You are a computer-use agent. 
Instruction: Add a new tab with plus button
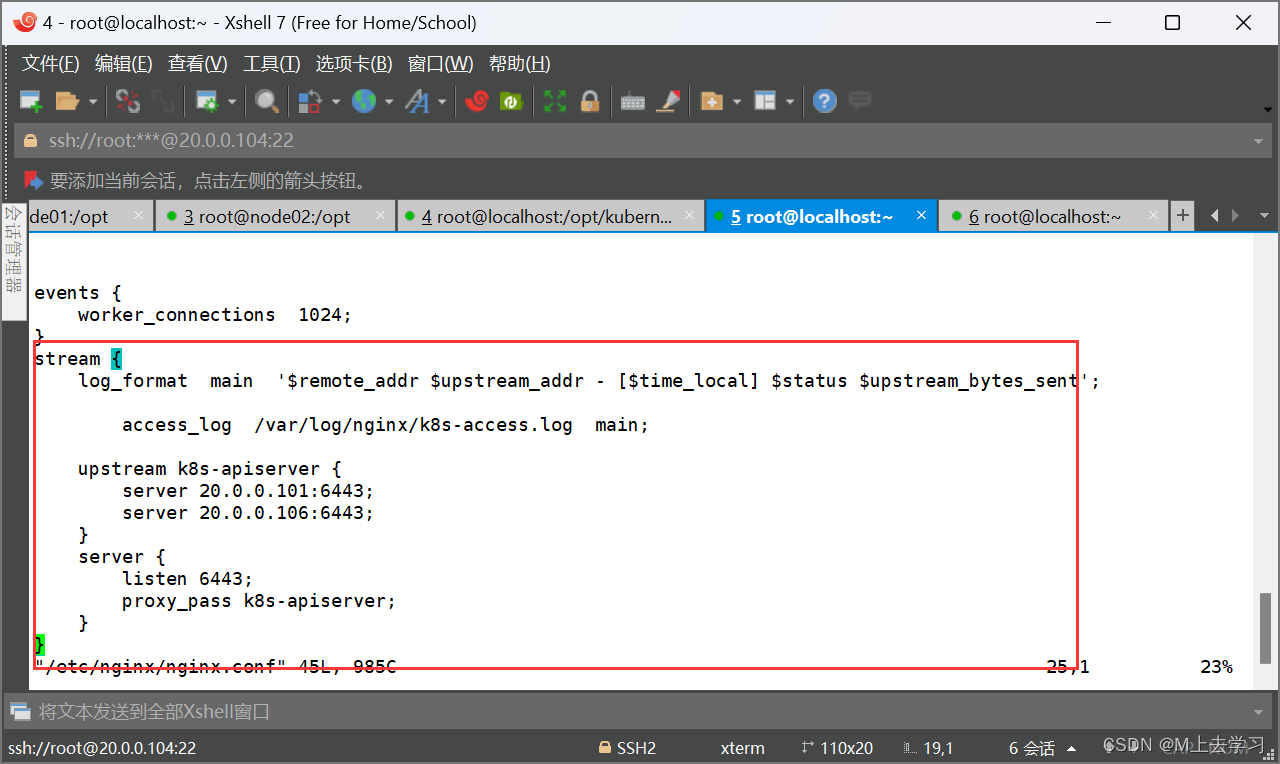[x=1183, y=215]
